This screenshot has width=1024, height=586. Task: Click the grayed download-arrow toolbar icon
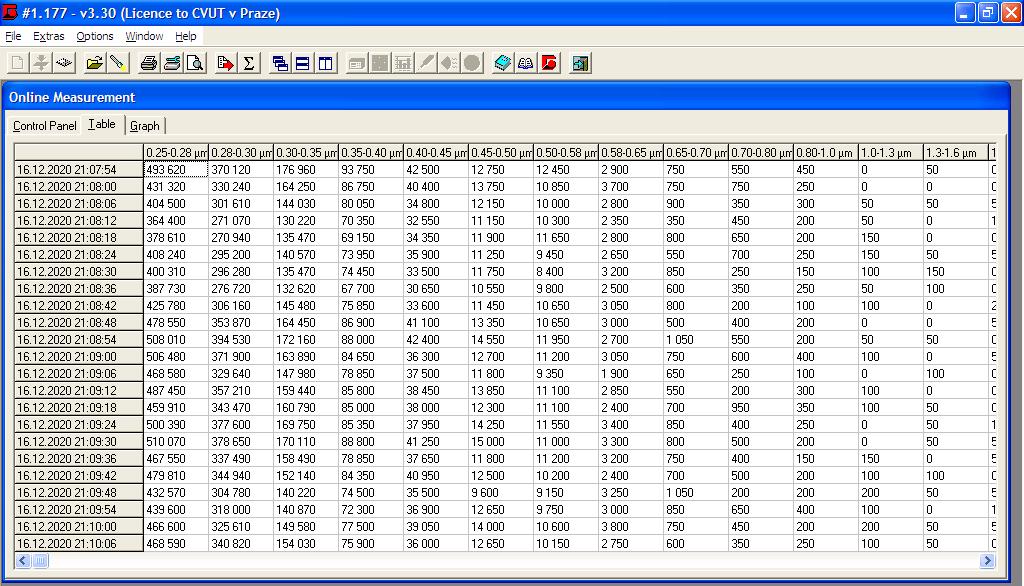tap(41, 63)
